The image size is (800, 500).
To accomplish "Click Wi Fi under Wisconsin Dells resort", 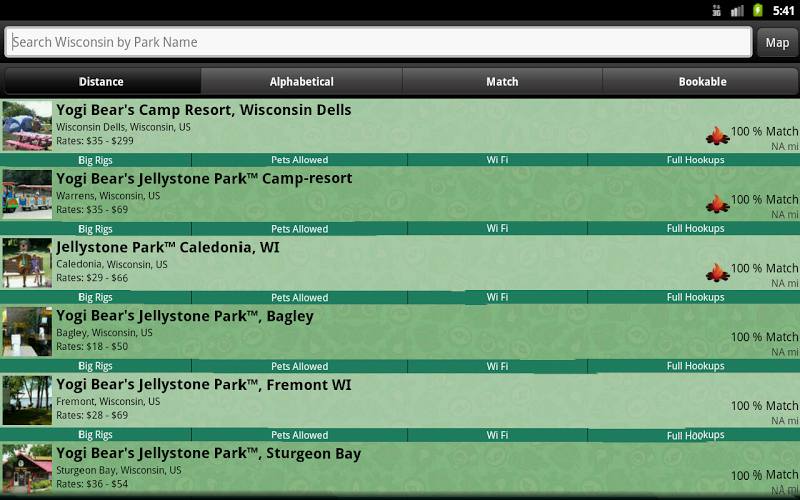I will click(497, 160).
